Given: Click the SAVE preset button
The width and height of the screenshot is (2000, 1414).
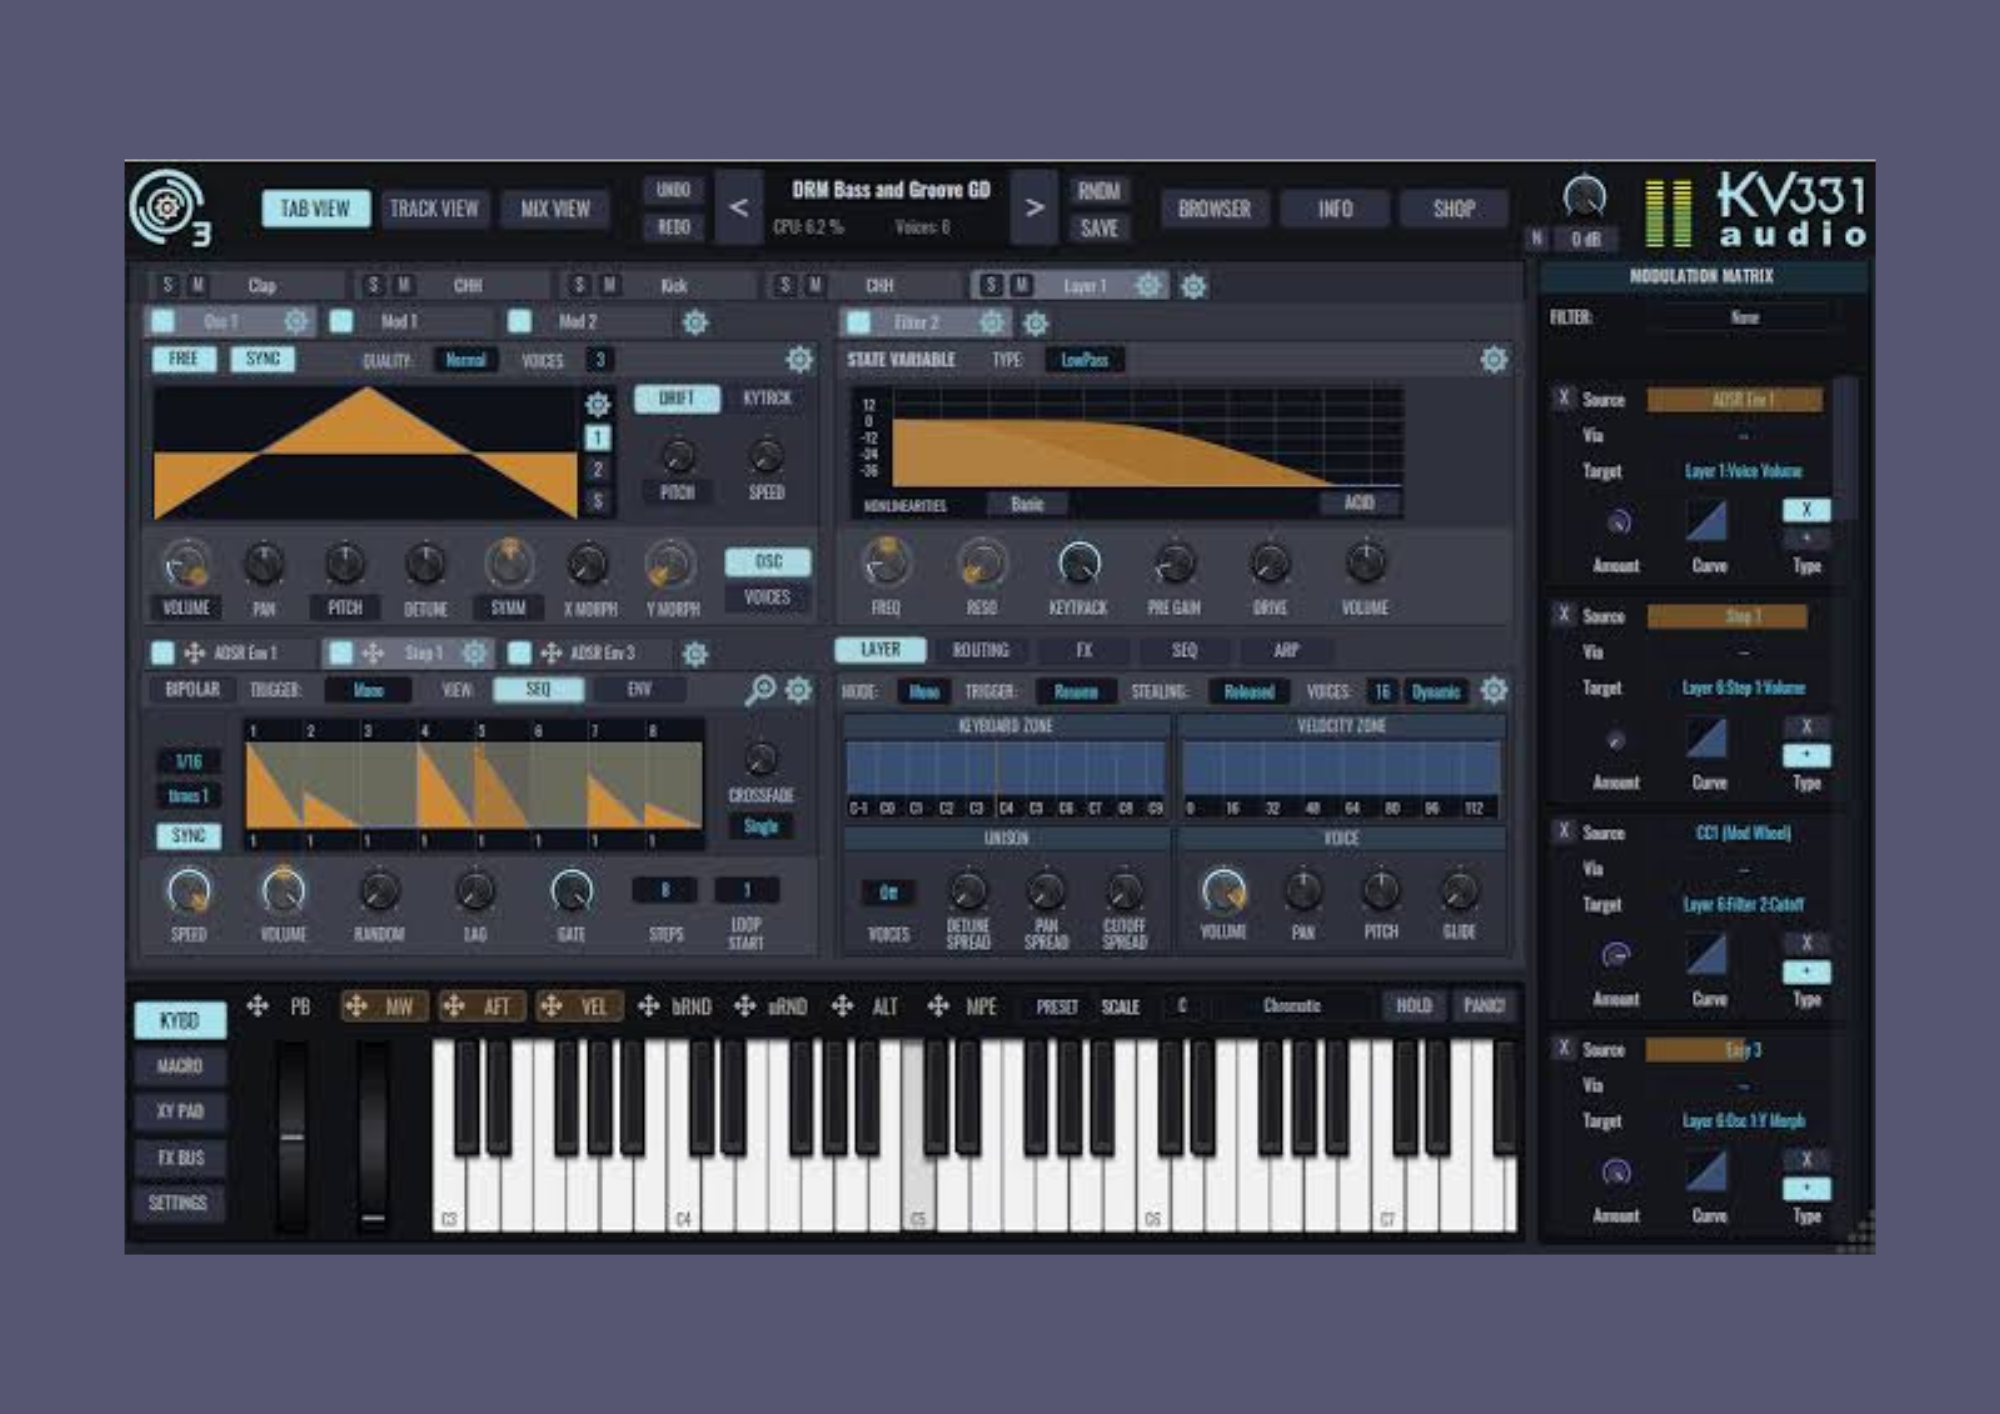Looking at the screenshot, I should [1098, 228].
